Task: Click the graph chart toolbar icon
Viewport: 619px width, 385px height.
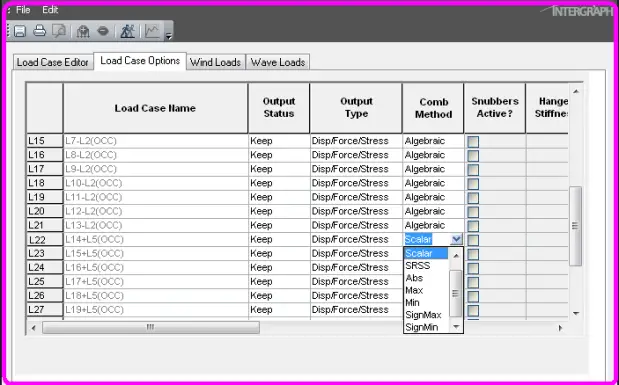Action: point(152,31)
